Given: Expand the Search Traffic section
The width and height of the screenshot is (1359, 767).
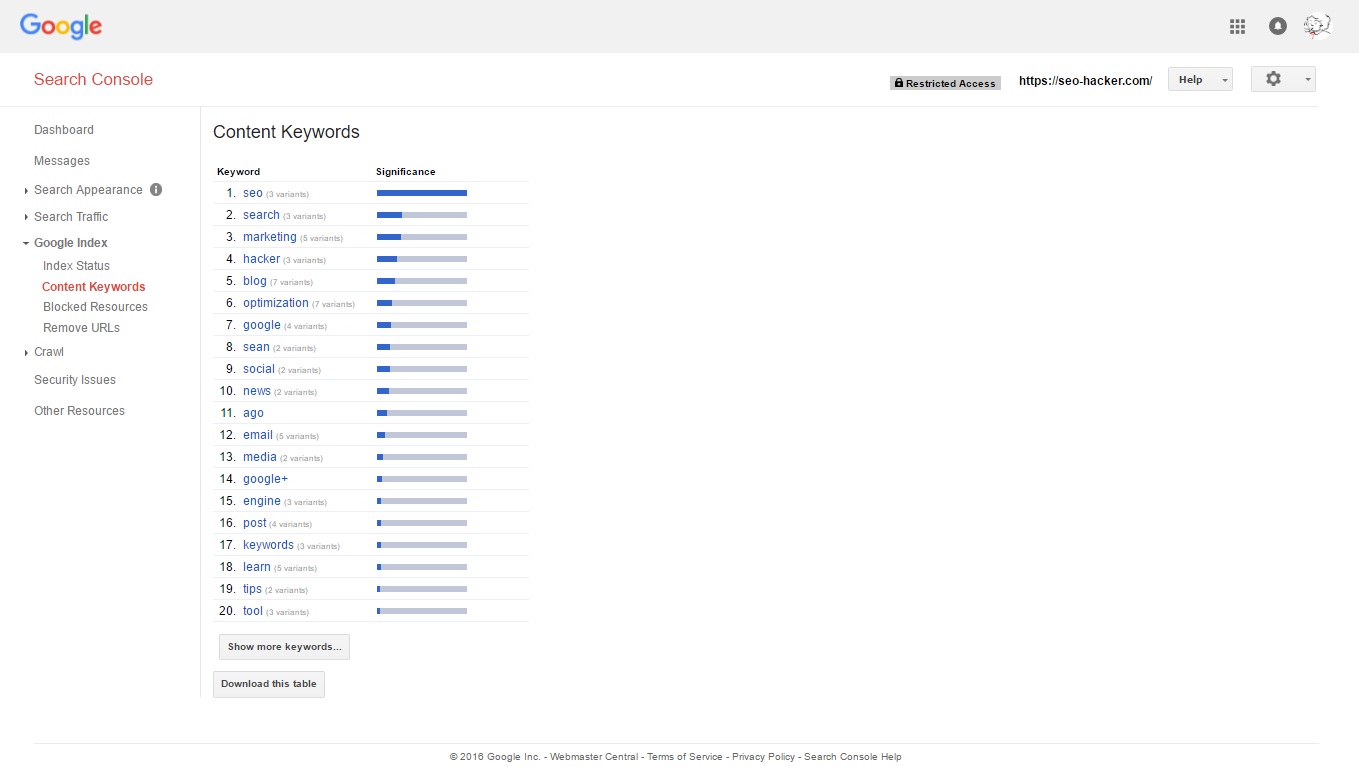Looking at the screenshot, I should pyautogui.click(x=71, y=217).
